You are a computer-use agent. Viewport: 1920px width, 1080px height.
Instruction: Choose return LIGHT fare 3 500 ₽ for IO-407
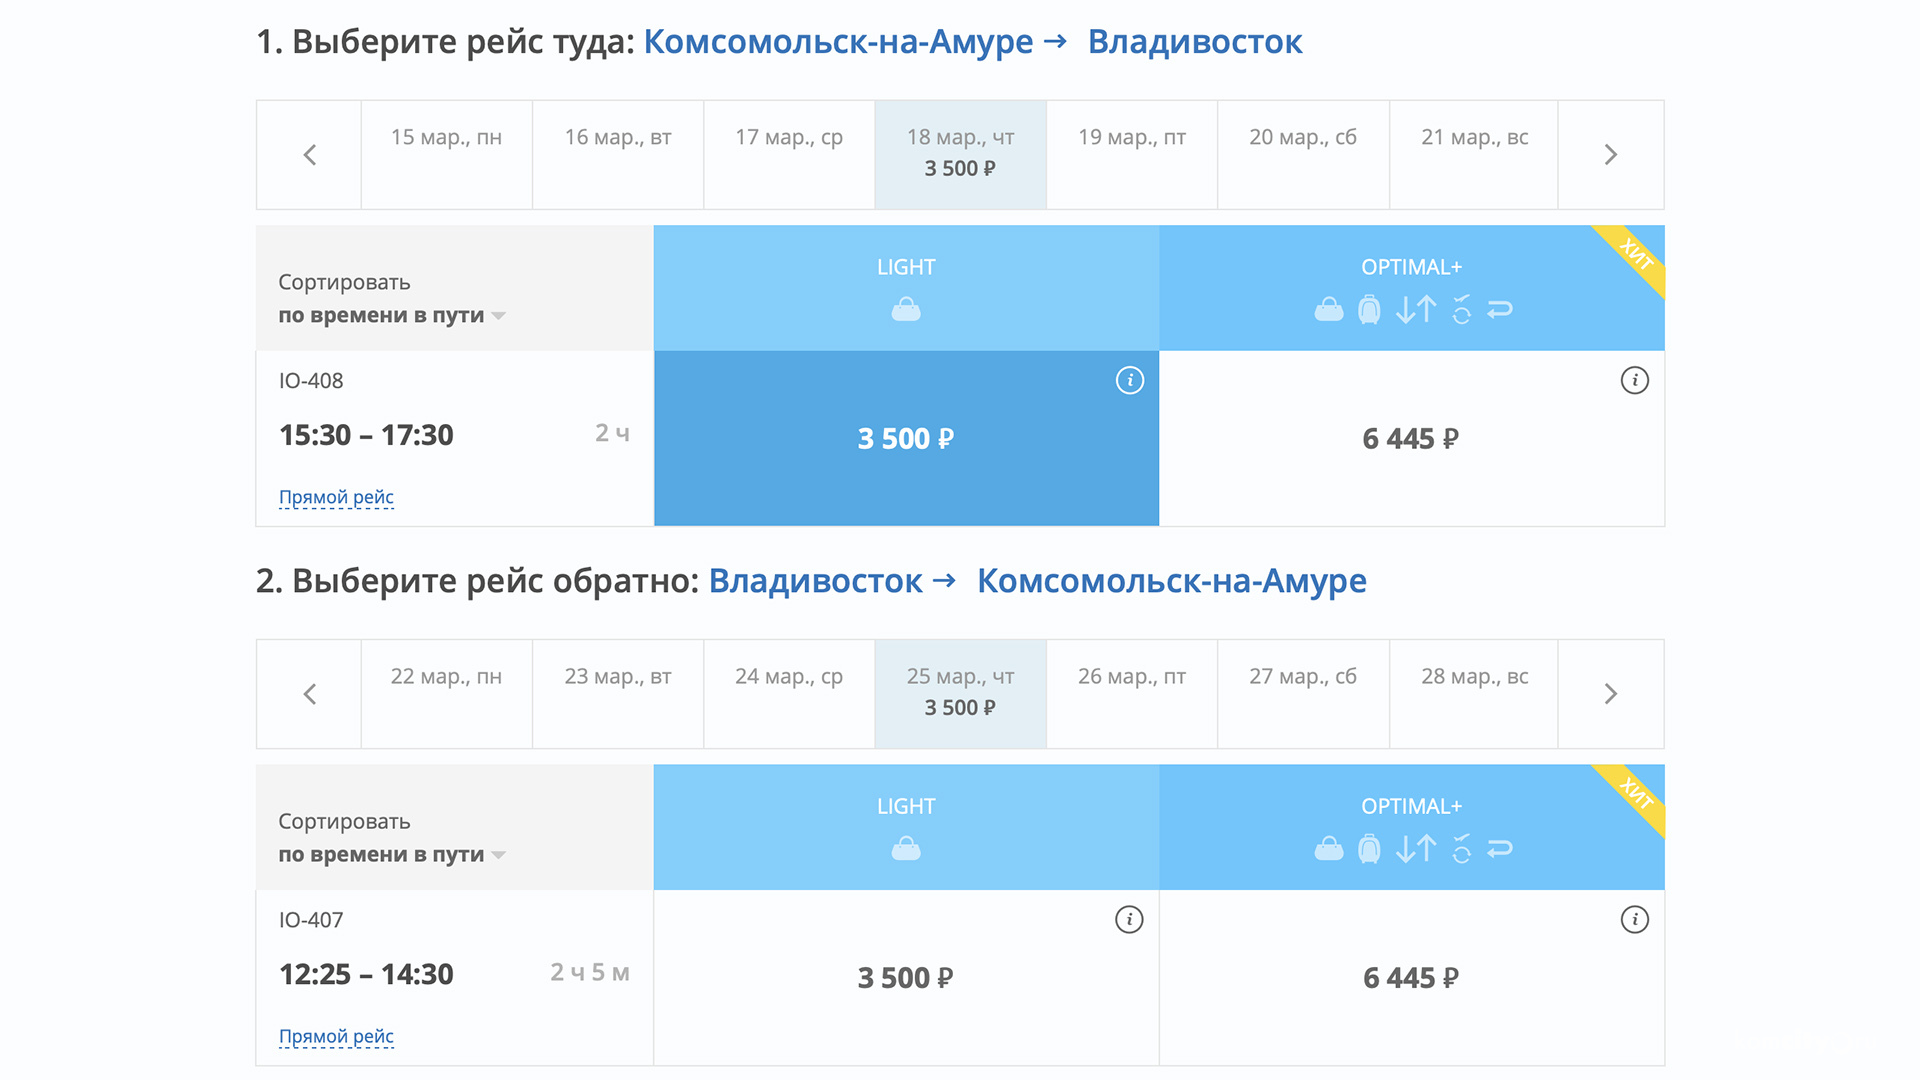pos(906,977)
